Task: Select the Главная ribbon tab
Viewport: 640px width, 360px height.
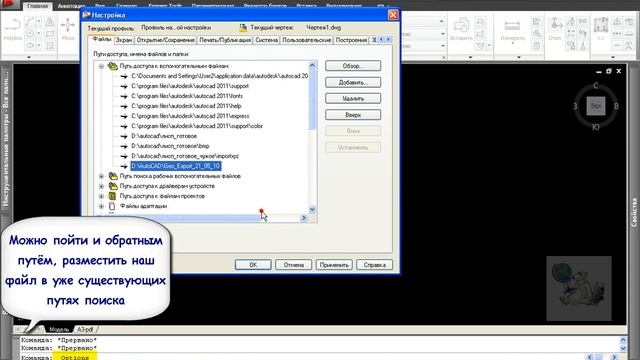Action: click(37, 6)
